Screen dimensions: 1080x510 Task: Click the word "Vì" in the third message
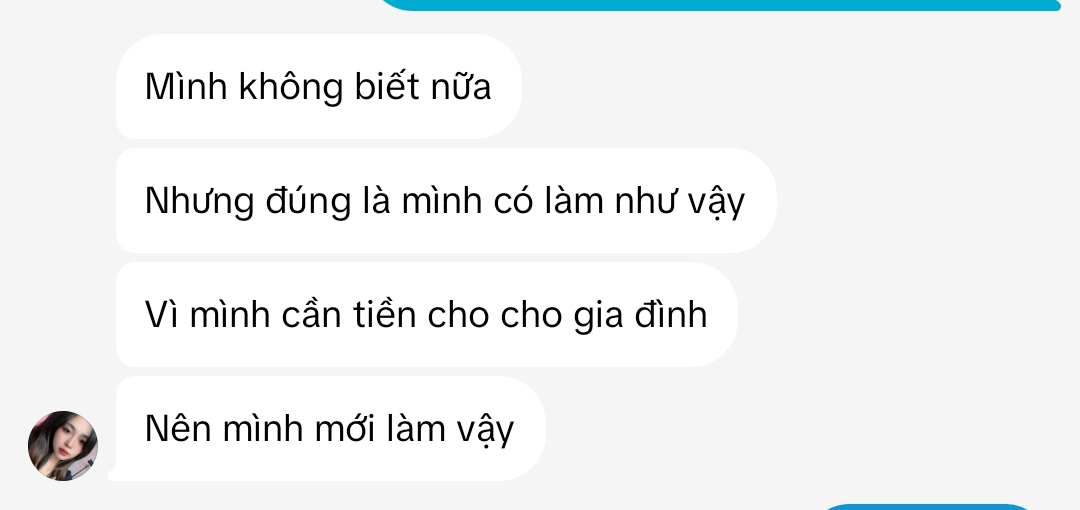tap(160, 315)
